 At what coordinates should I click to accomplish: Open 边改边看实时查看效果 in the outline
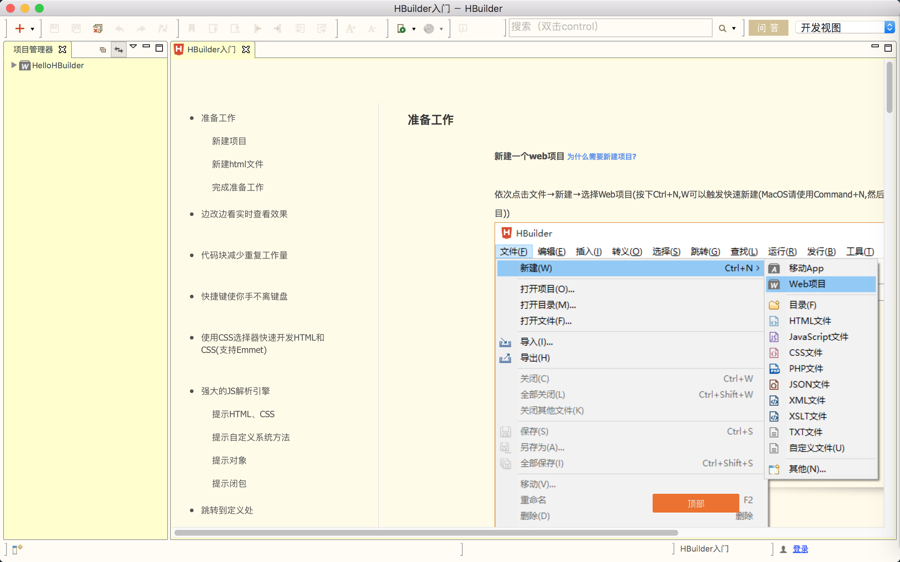tap(244, 214)
